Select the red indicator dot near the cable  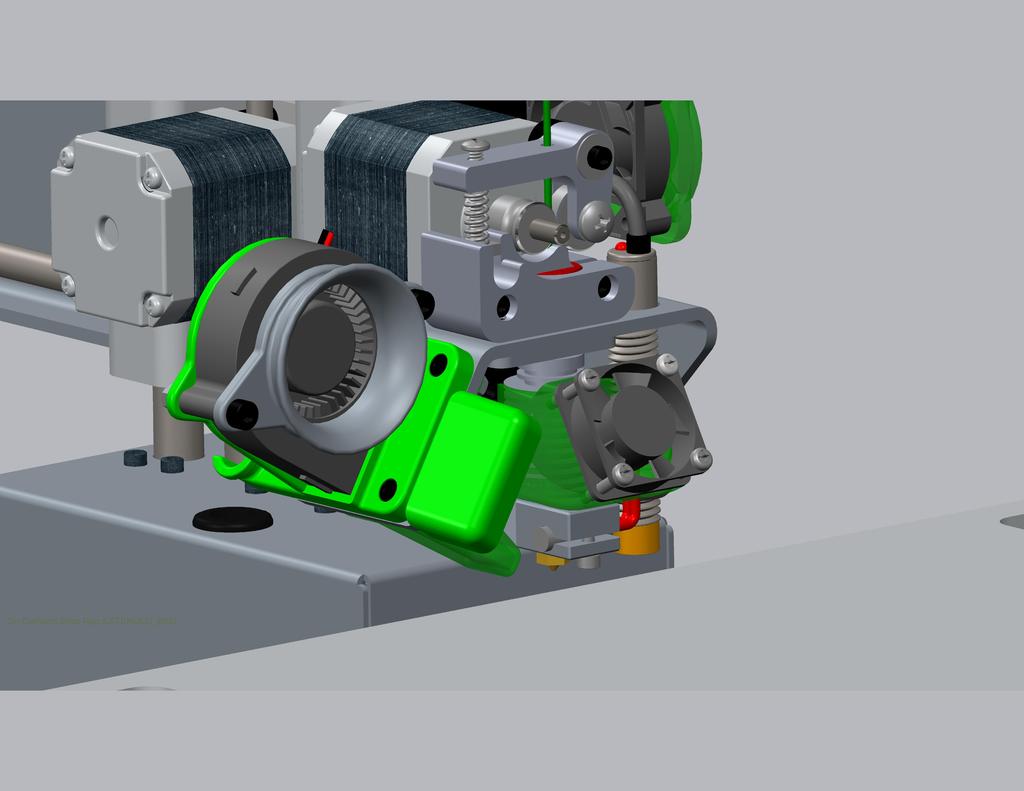[621, 246]
